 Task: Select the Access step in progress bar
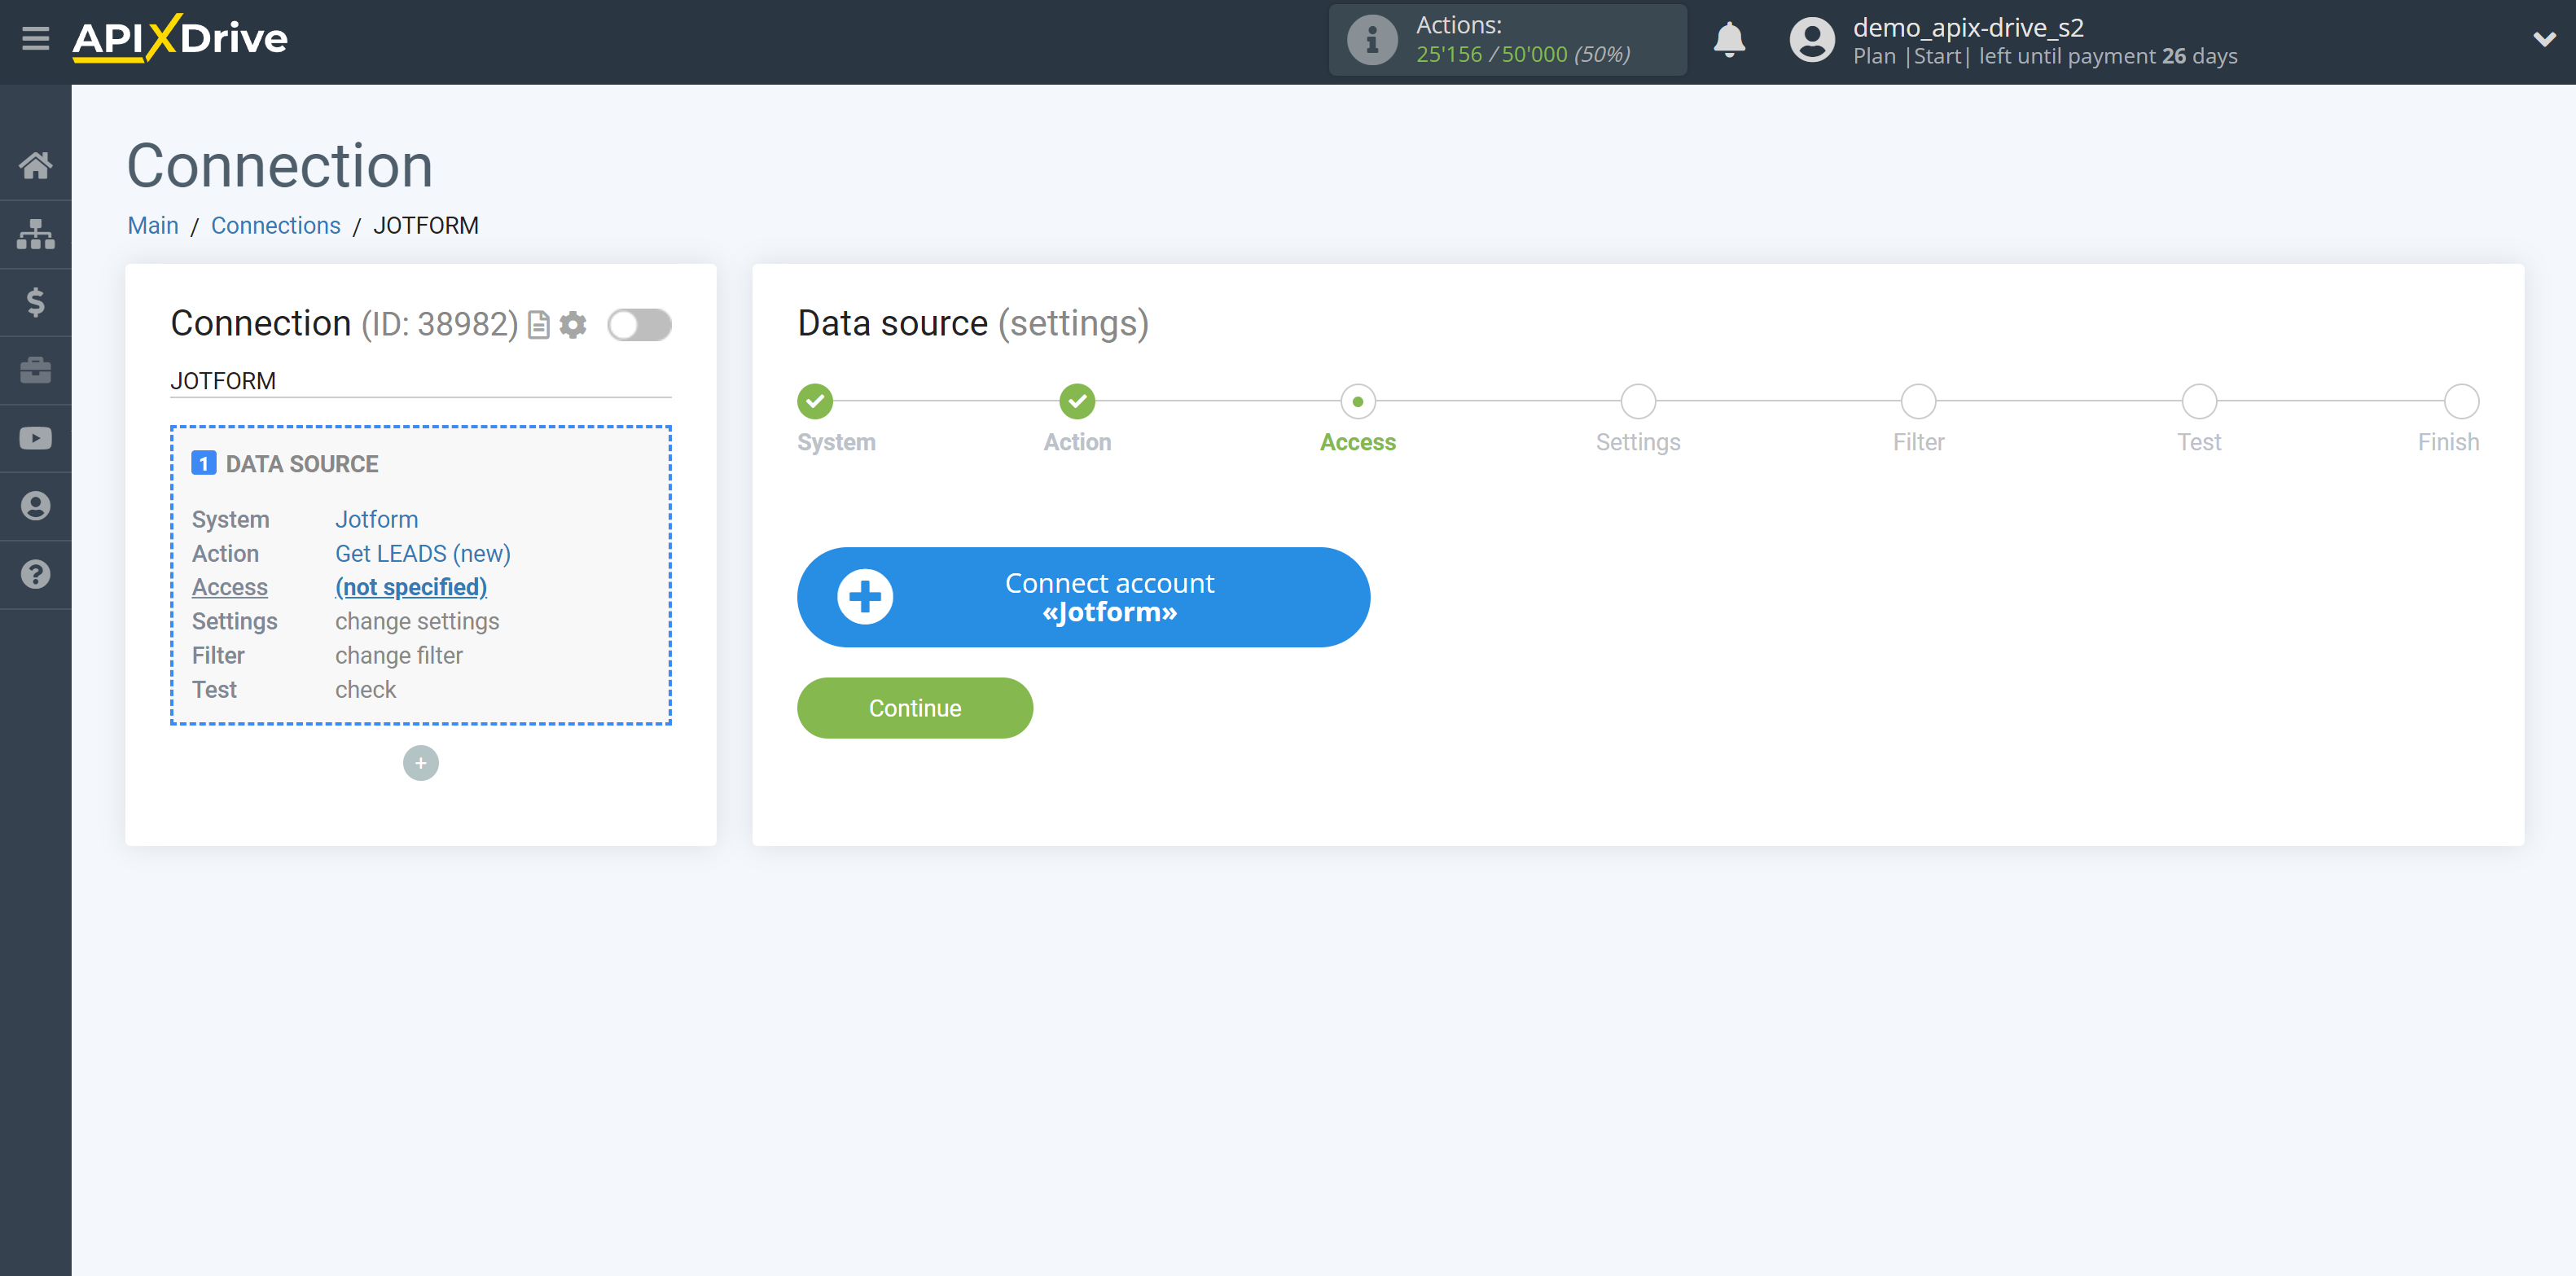click(x=1357, y=399)
